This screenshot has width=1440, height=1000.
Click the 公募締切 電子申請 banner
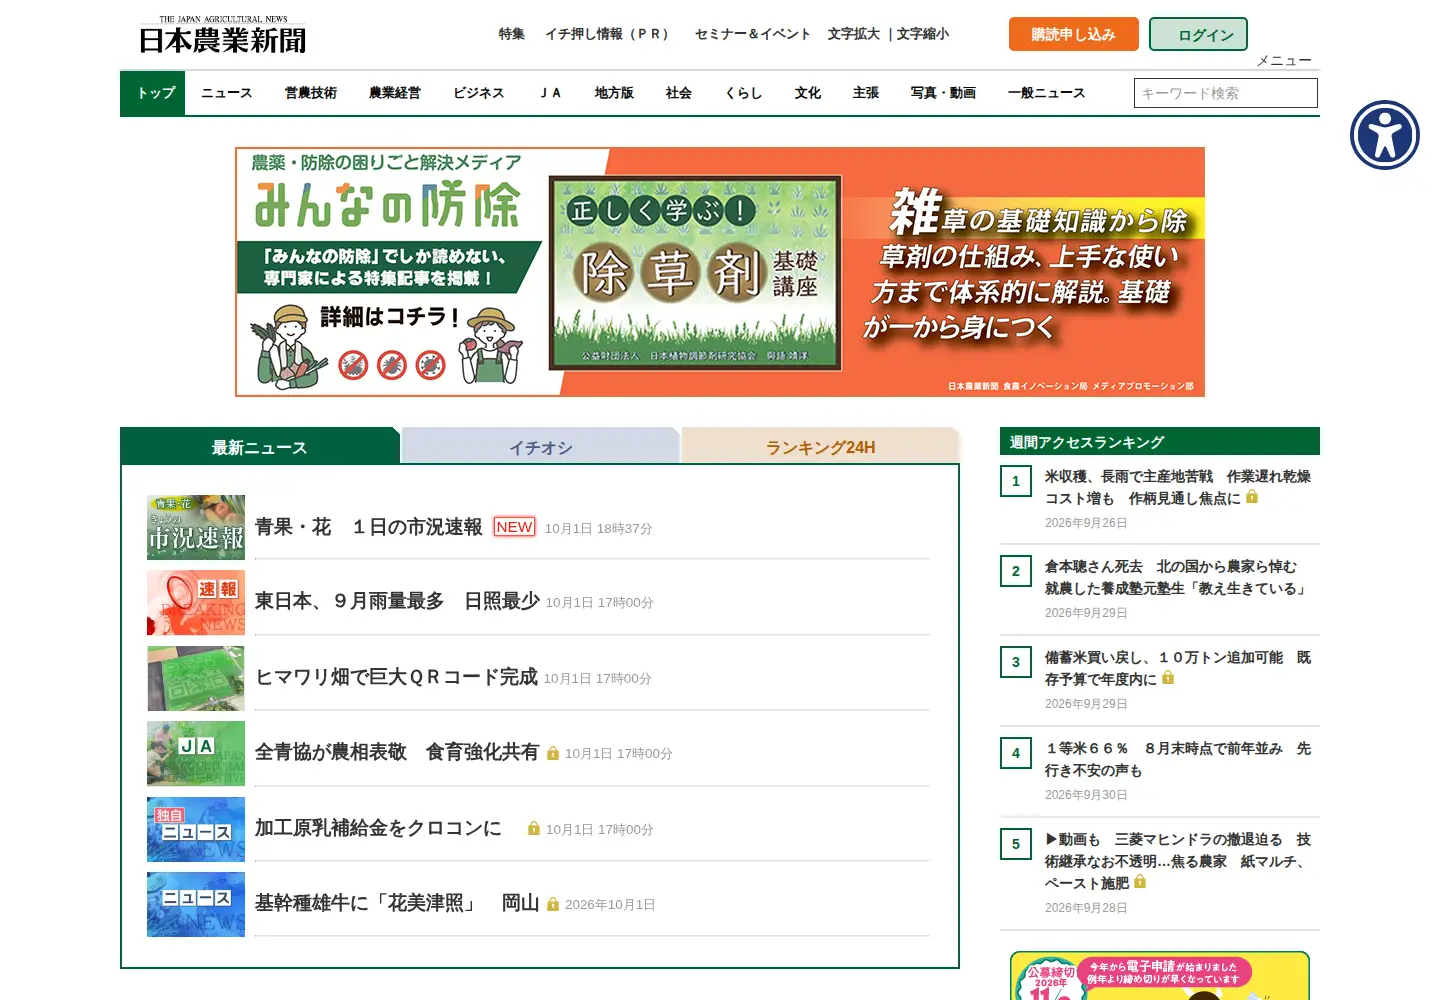click(1160, 976)
